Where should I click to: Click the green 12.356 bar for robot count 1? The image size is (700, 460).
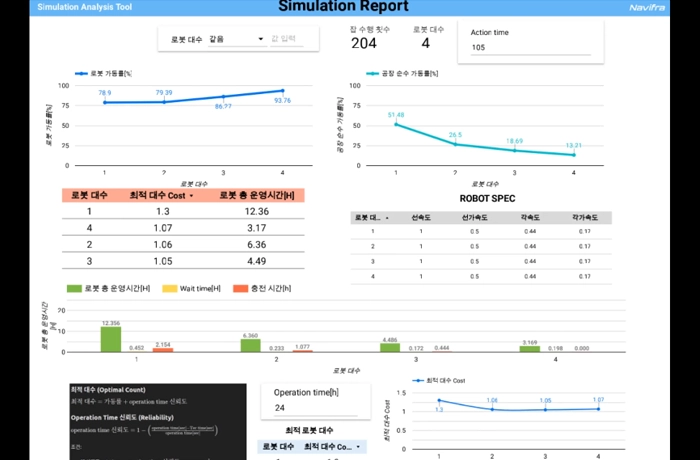pos(111,339)
